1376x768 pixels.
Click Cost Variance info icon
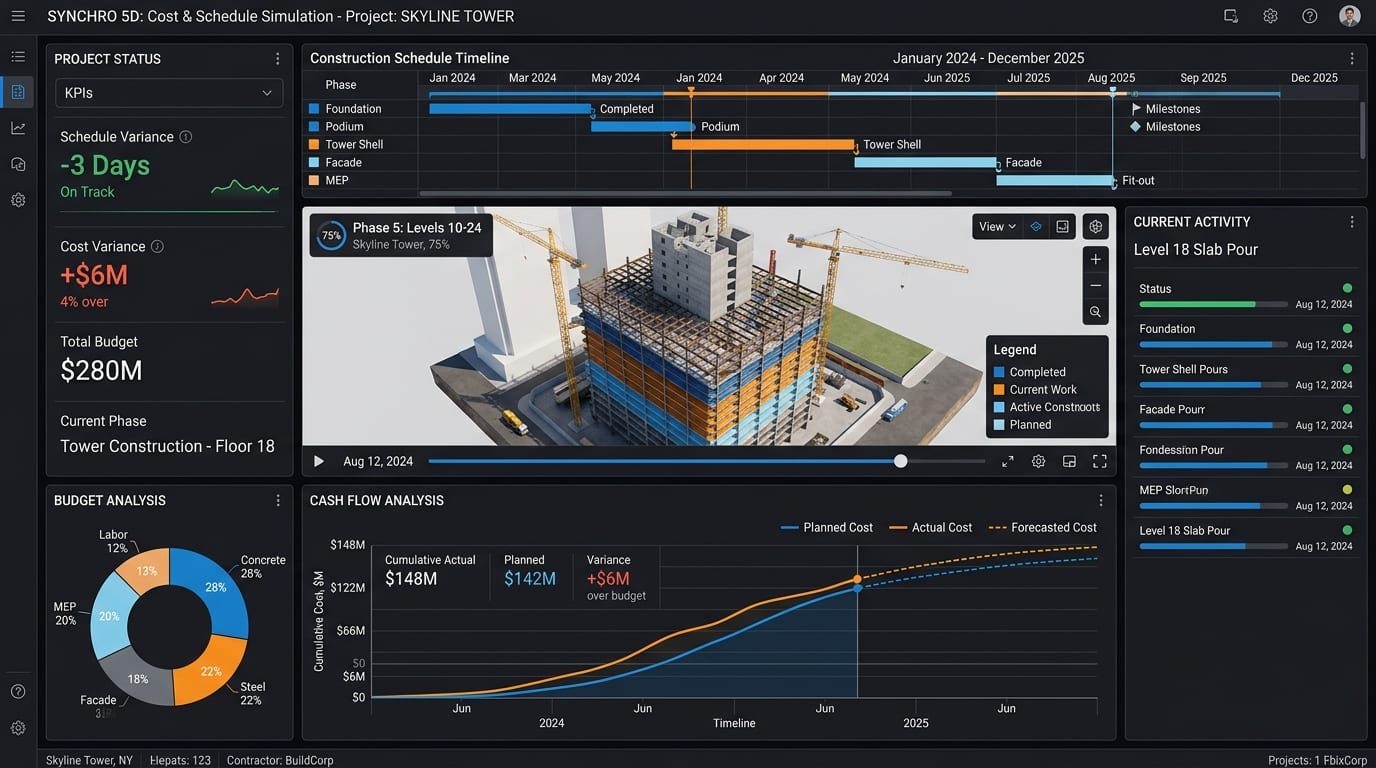click(x=157, y=246)
